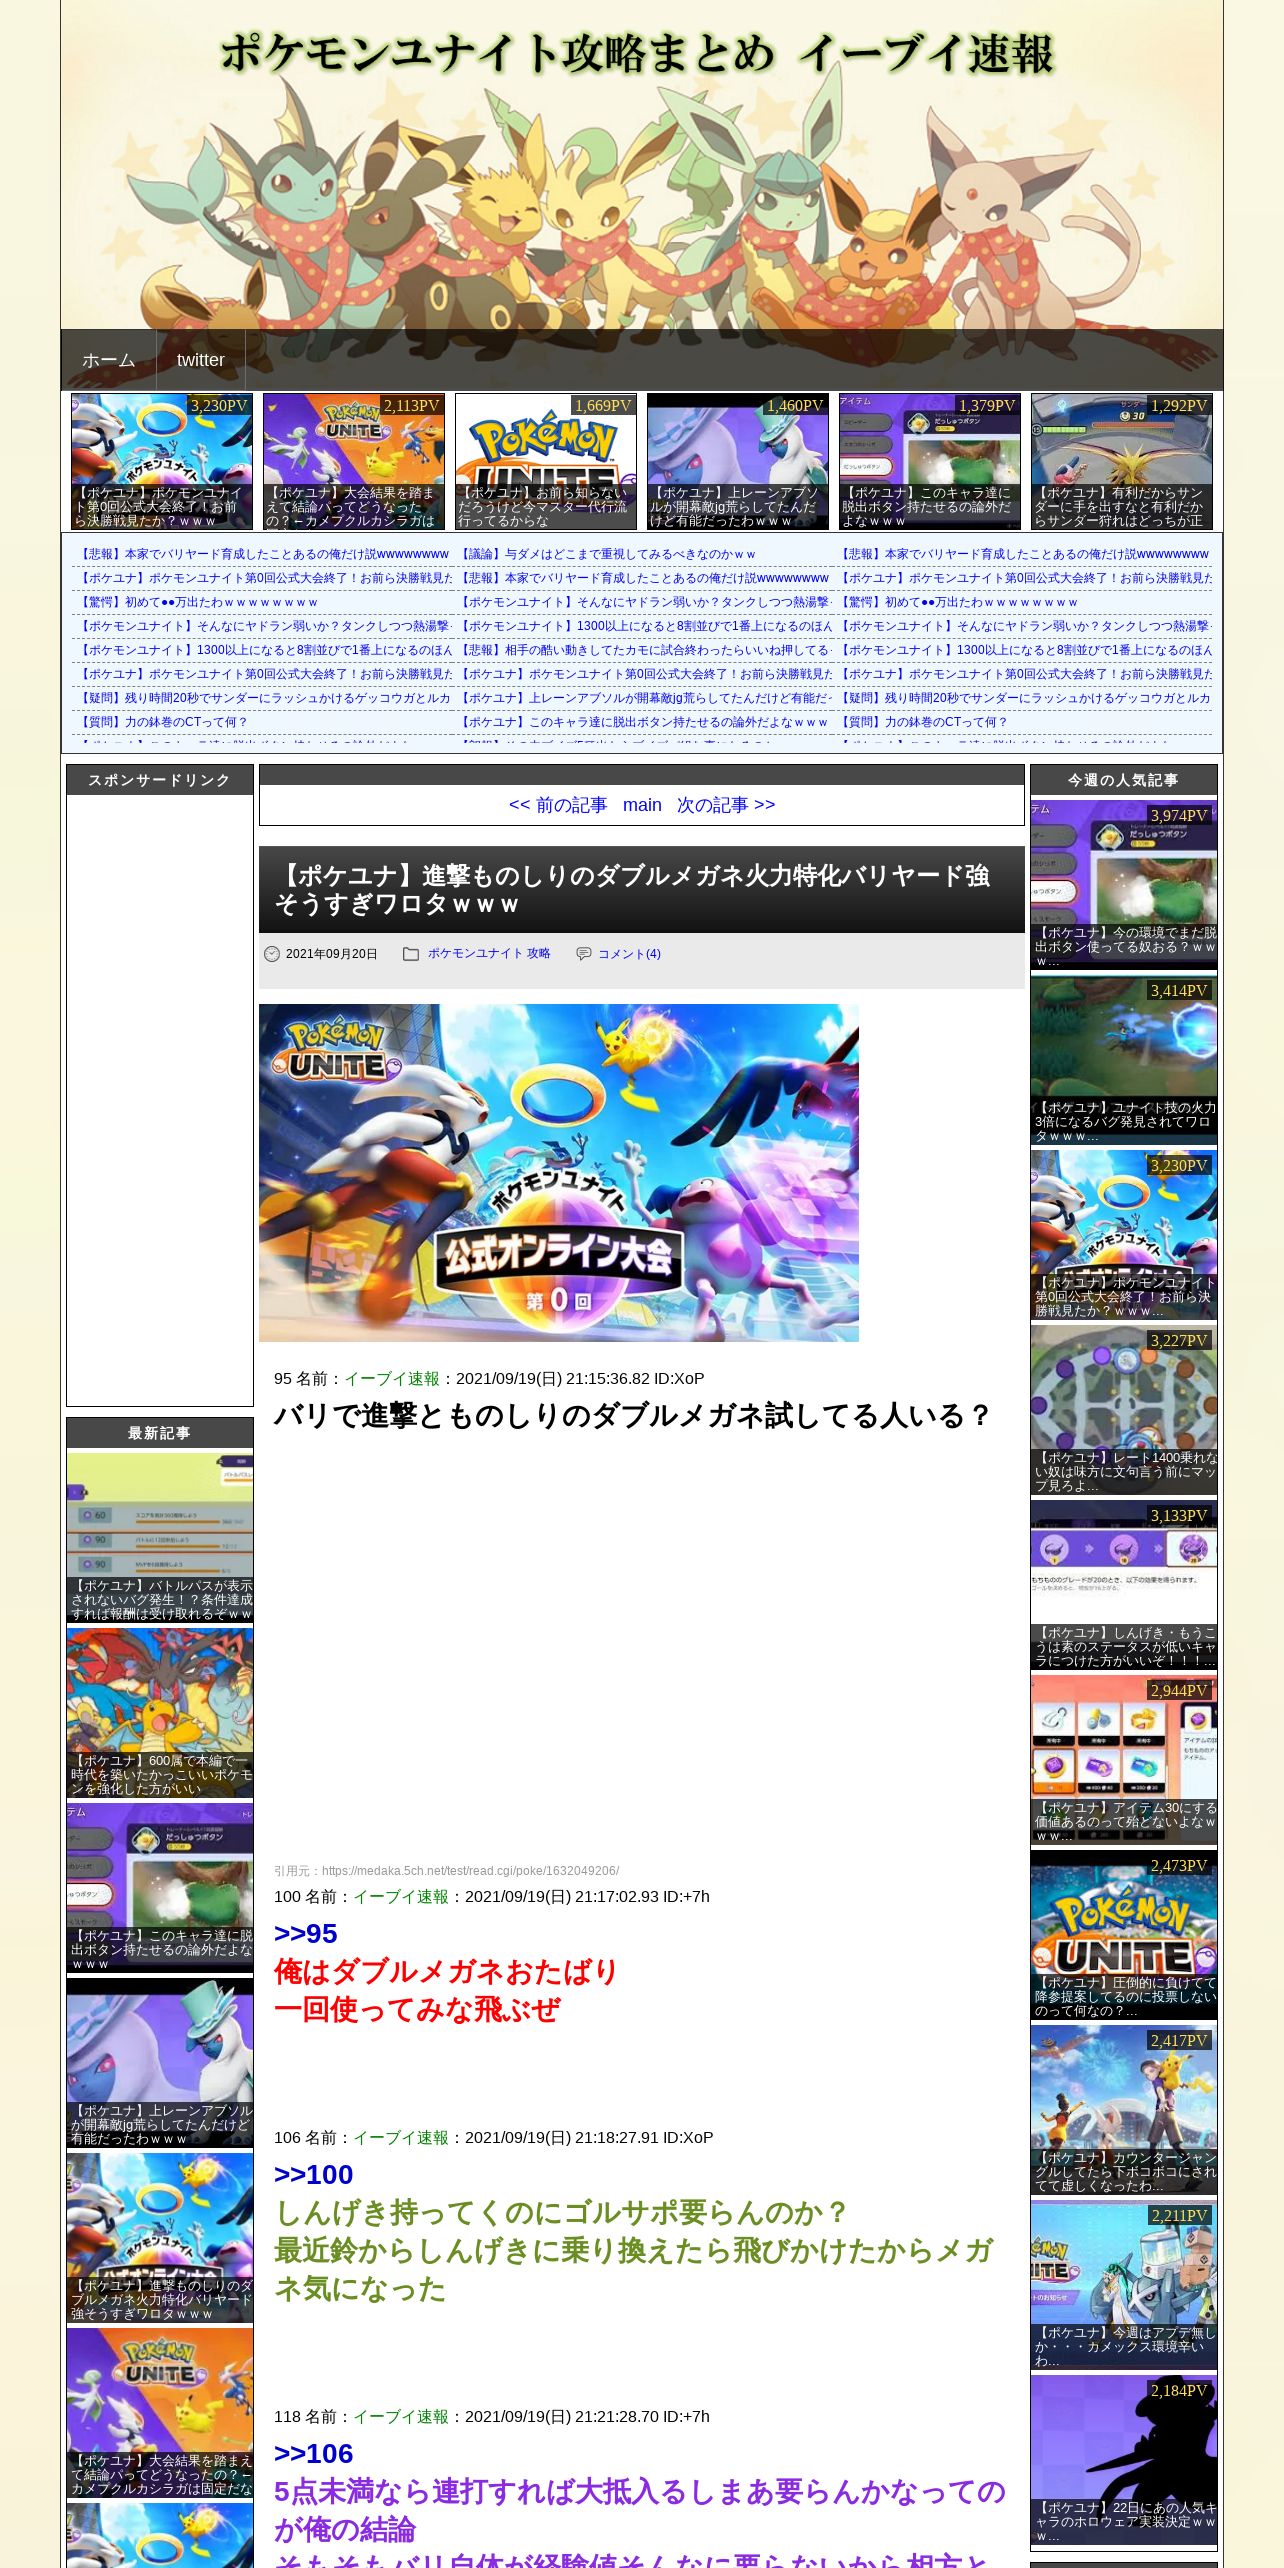Click the スポンサードリンク sidebar header
The image size is (1284, 2568).
point(160,780)
